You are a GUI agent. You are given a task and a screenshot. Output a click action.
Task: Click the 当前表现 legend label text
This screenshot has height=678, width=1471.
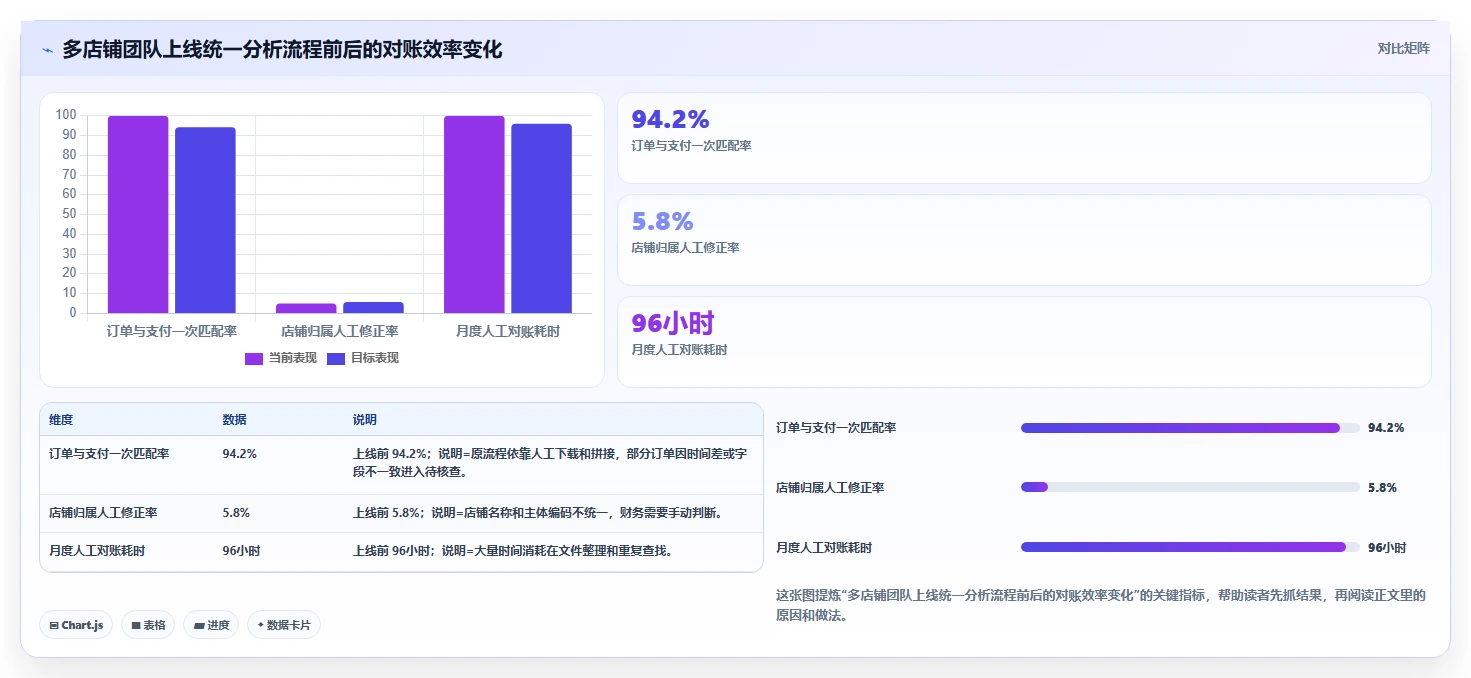click(292, 358)
